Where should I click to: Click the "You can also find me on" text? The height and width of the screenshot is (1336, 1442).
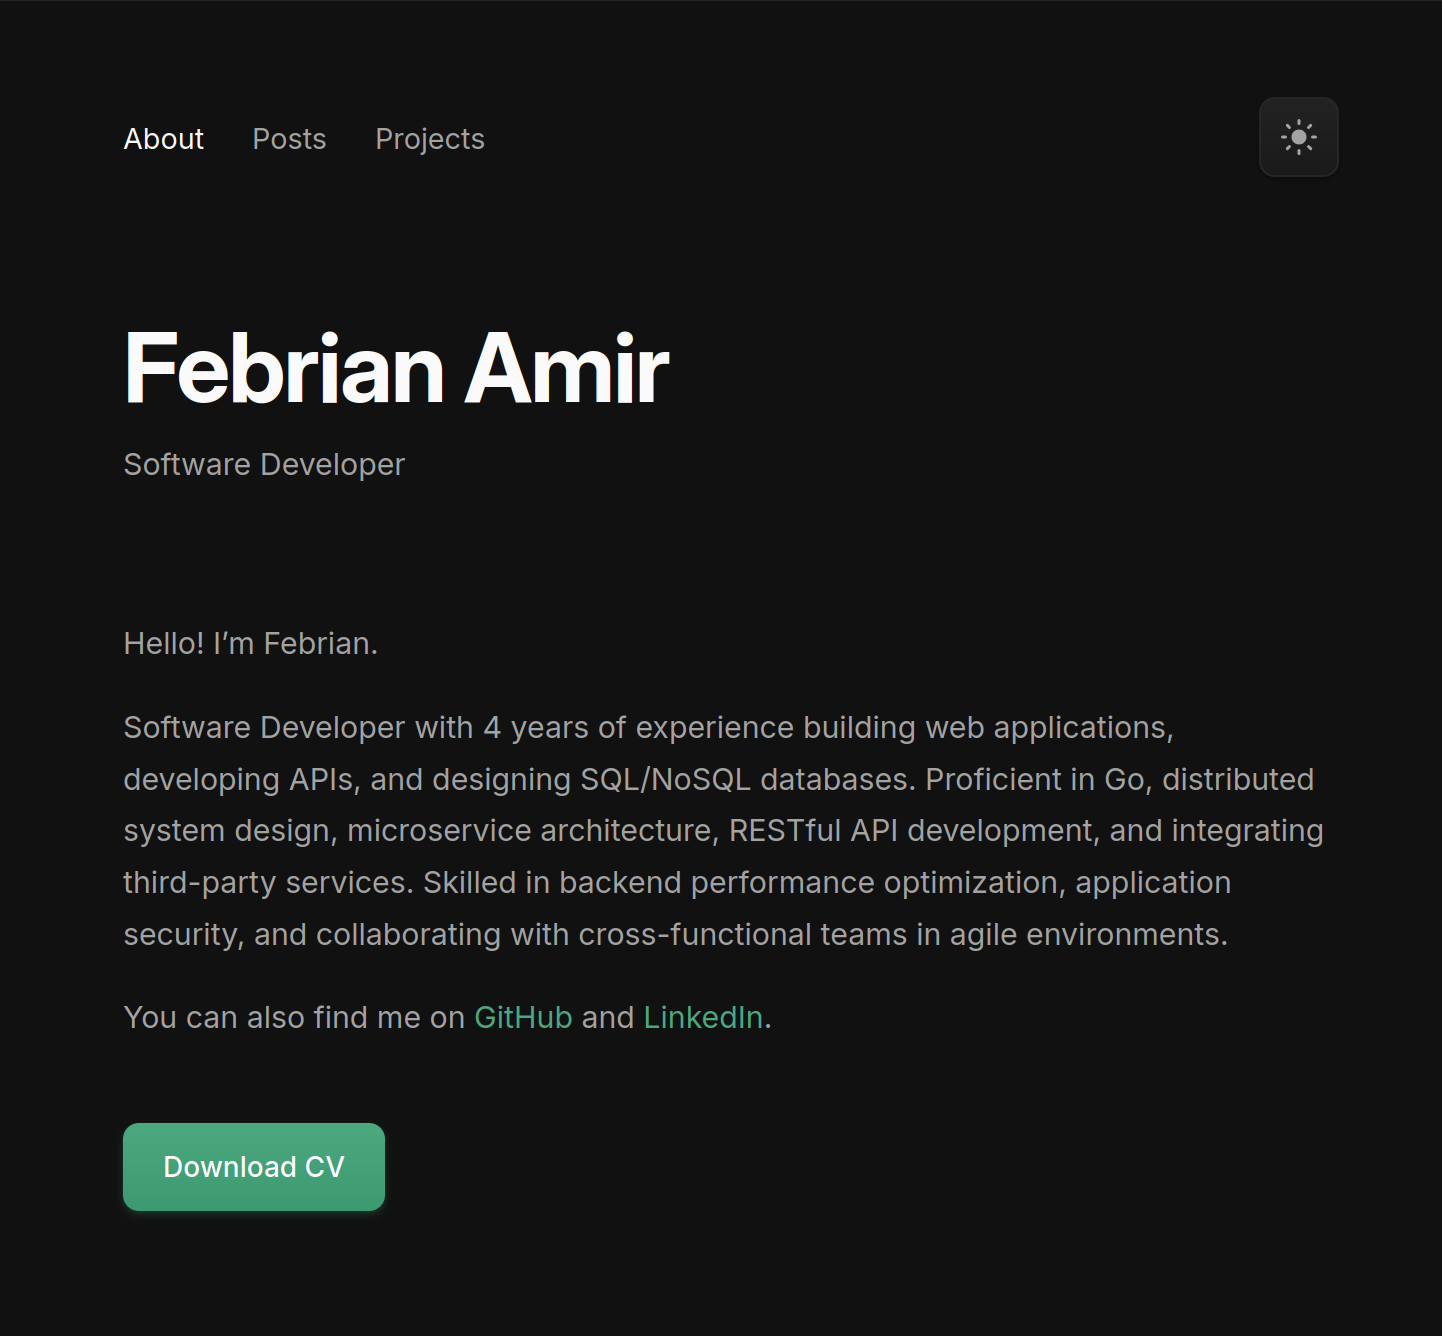[294, 1017]
